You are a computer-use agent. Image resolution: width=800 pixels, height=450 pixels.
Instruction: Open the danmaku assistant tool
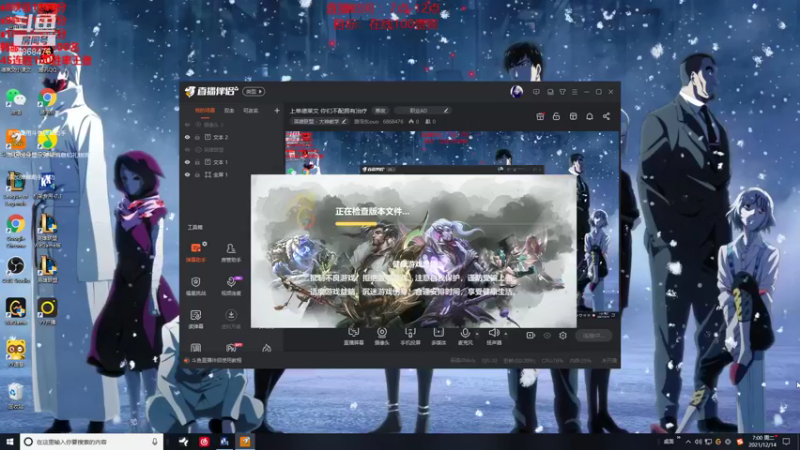tap(196, 252)
